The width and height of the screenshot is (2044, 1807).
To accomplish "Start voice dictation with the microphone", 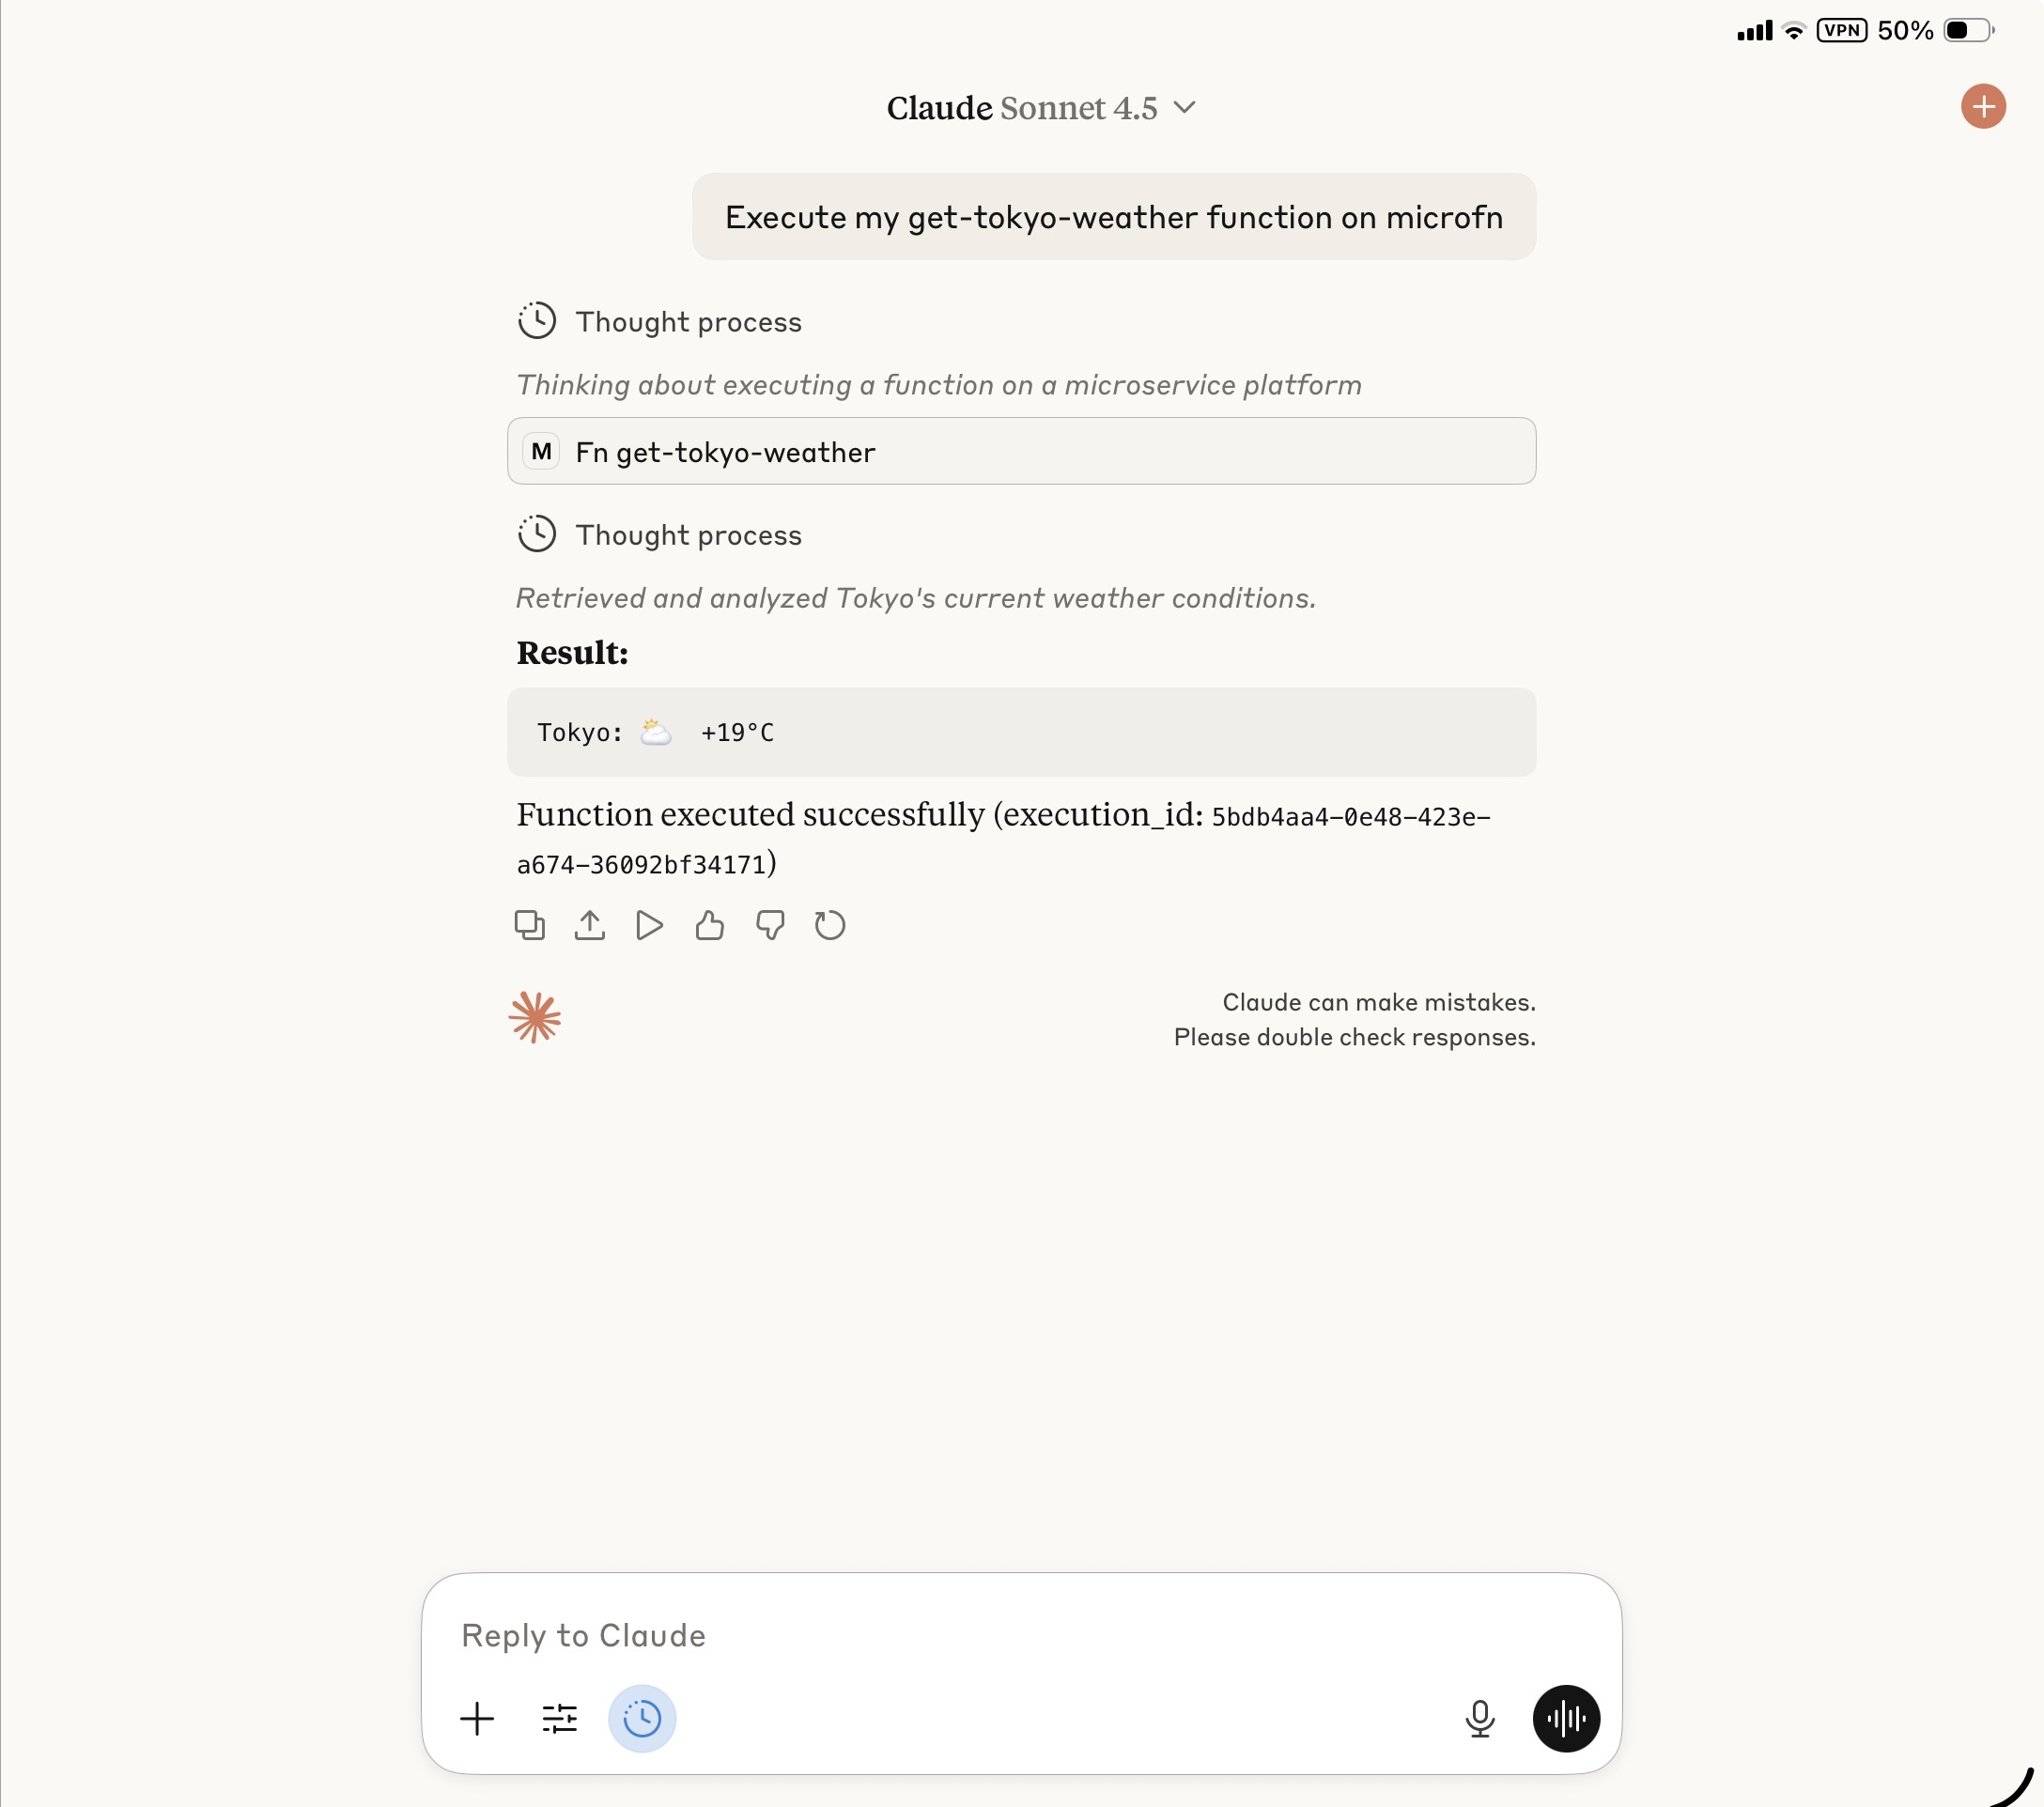I will coord(1480,1718).
